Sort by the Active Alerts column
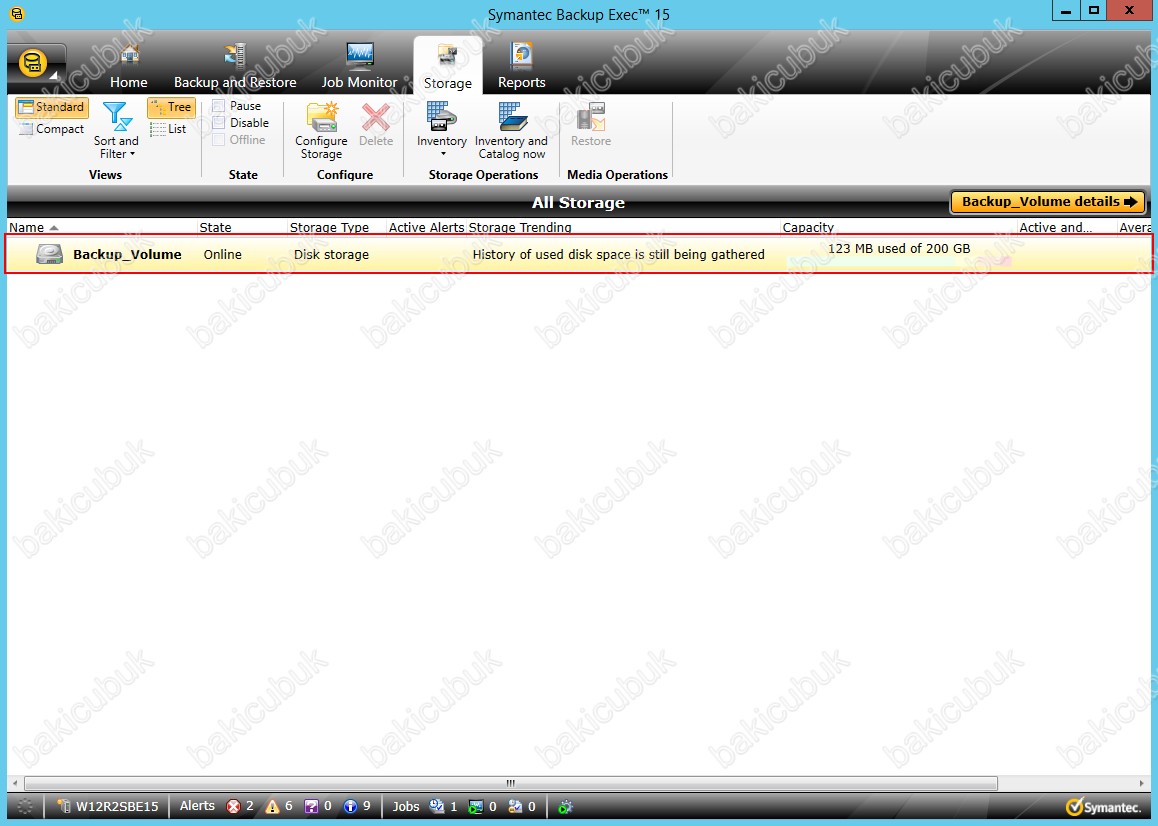The height and width of the screenshot is (826, 1158). point(427,228)
